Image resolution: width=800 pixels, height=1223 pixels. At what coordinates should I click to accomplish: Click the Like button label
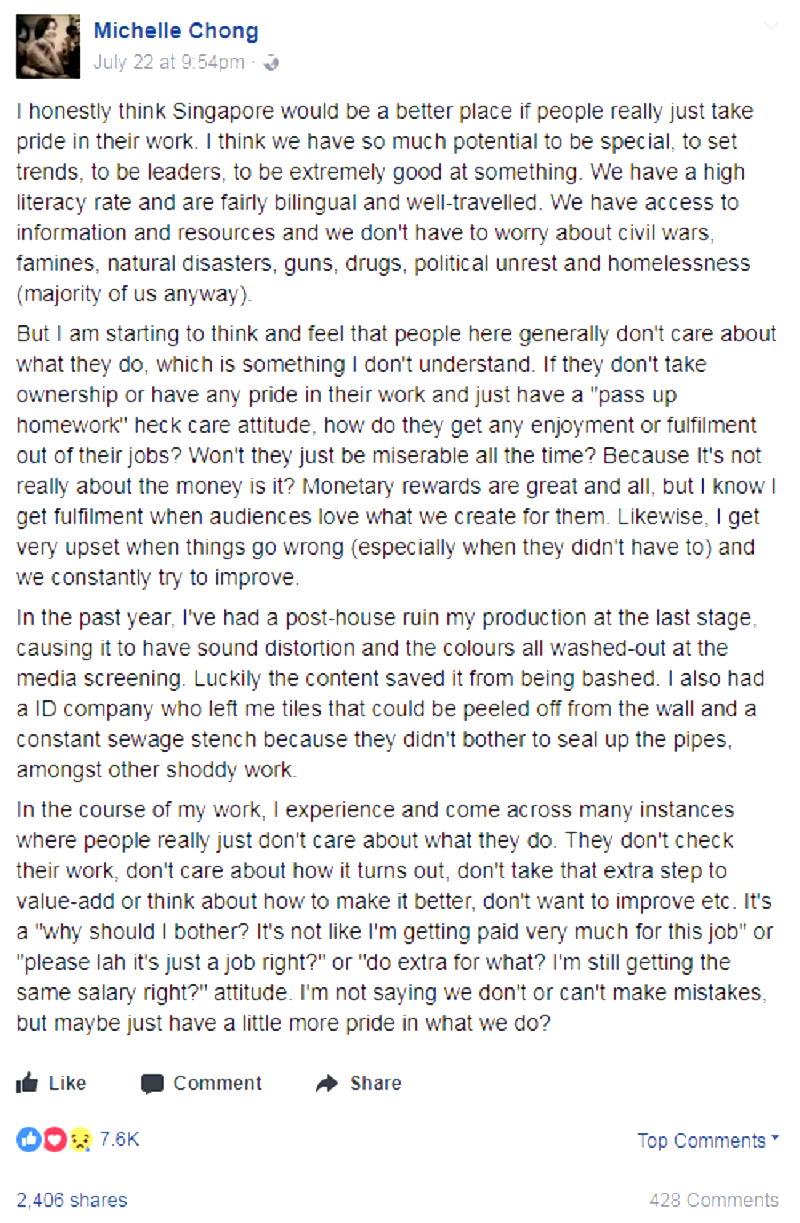coord(67,1083)
